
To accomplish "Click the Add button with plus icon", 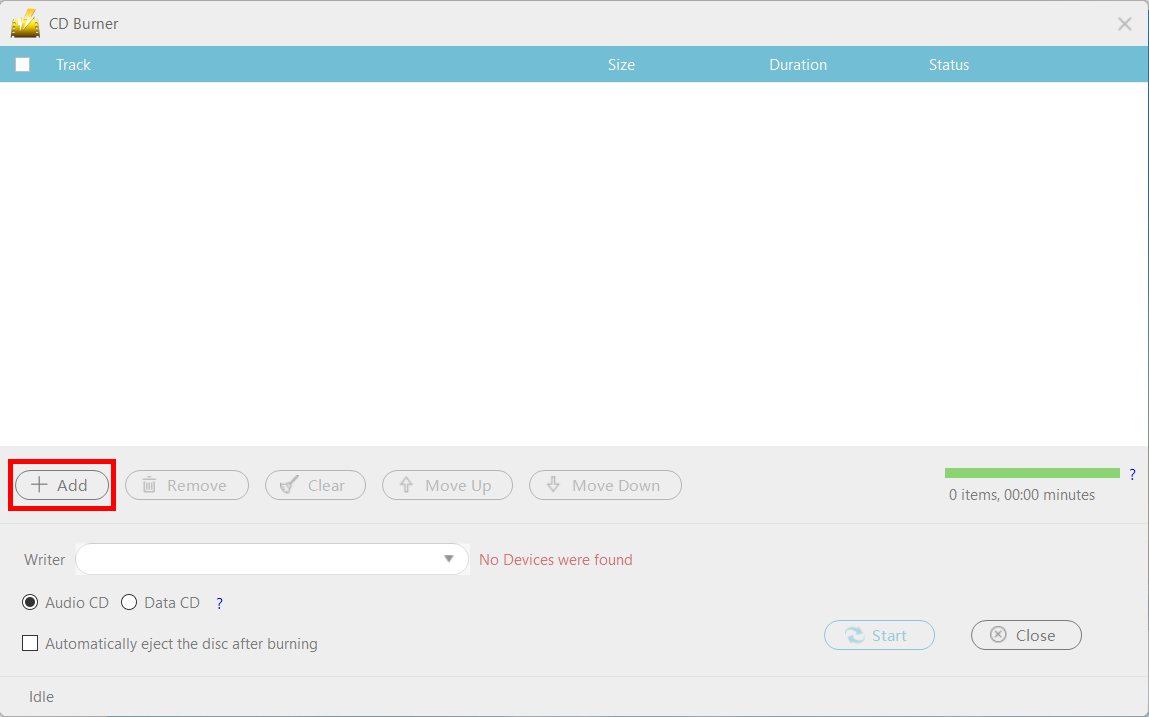I will point(62,485).
